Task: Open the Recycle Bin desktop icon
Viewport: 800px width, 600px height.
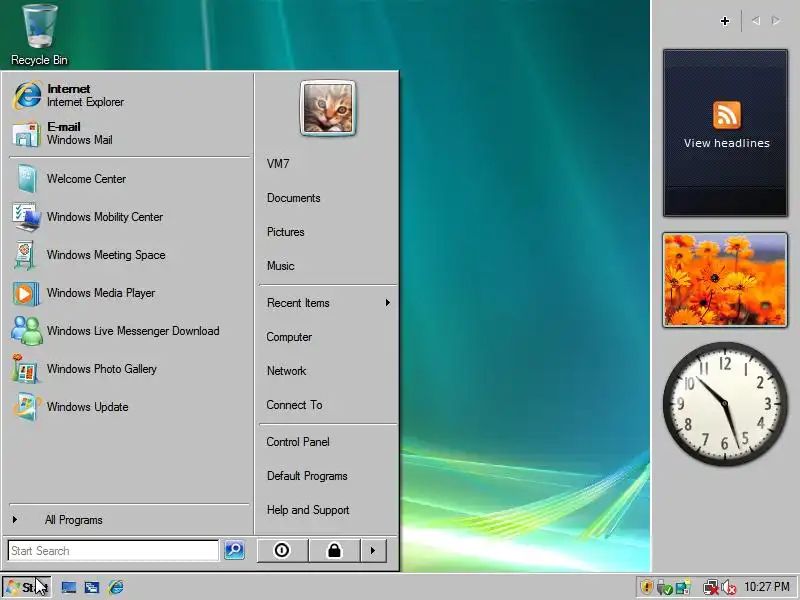Action: [x=39, y=35]
